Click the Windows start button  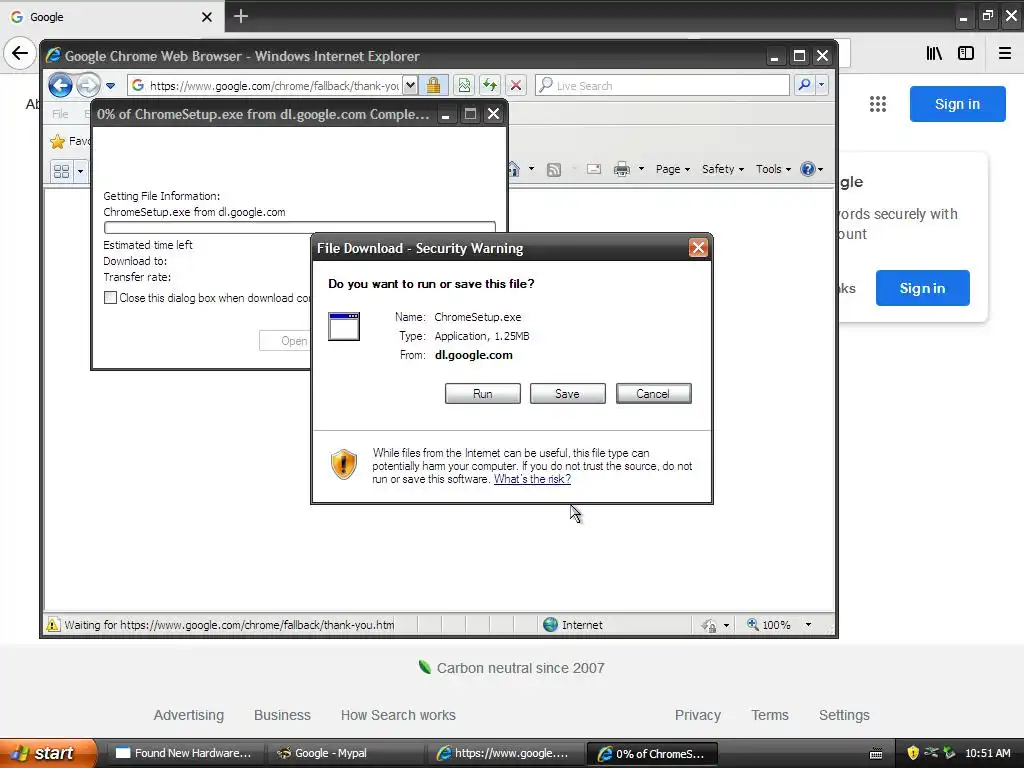pyautogui.click(x=48, y=753)
